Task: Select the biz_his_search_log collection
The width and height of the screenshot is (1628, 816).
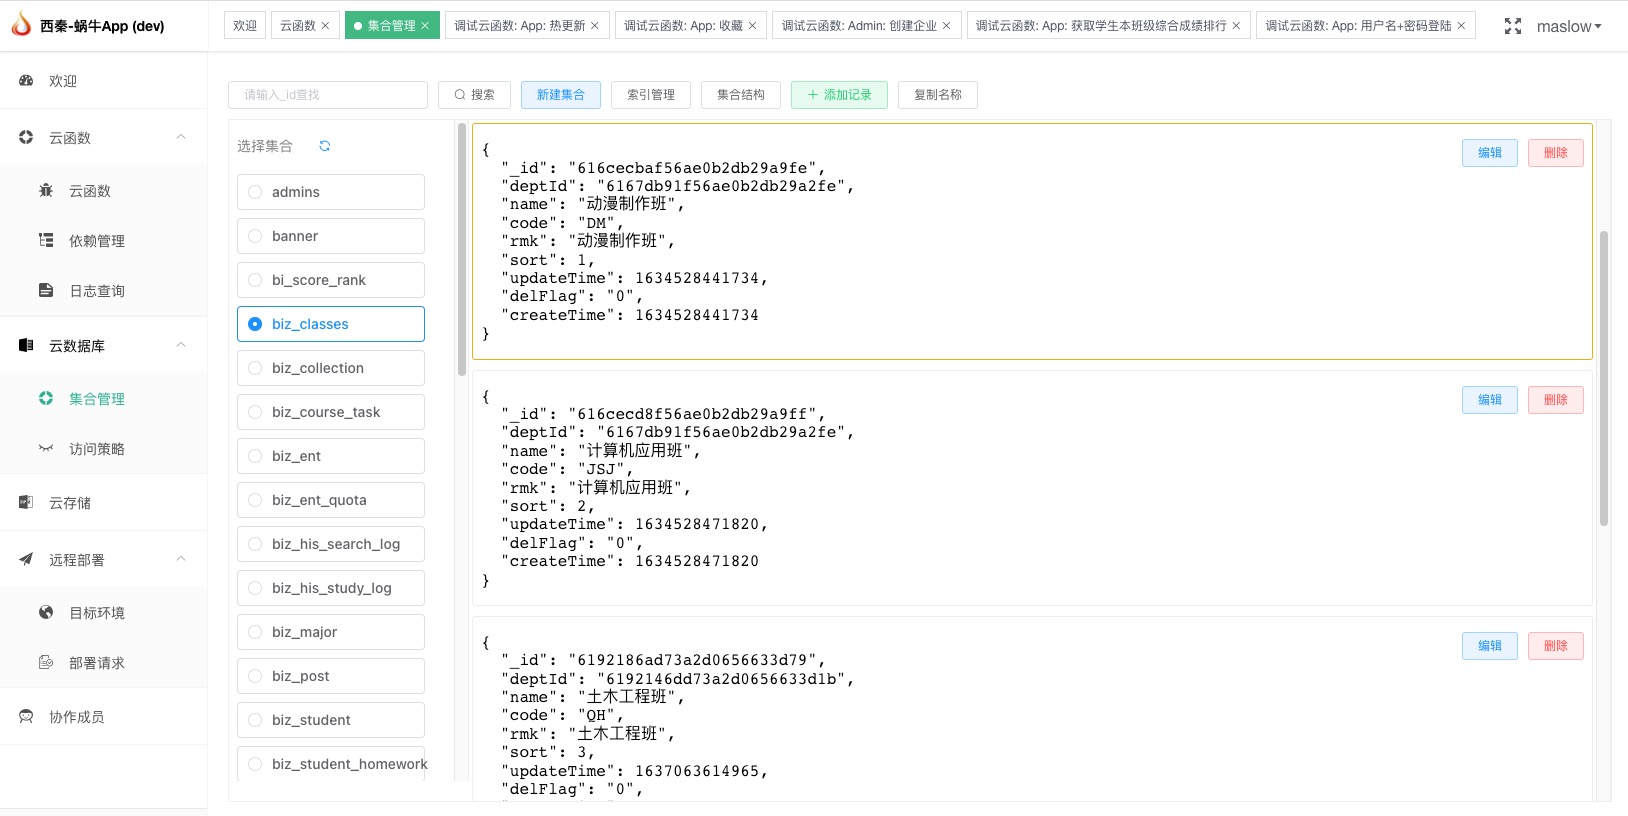Action: pos(331,544)
